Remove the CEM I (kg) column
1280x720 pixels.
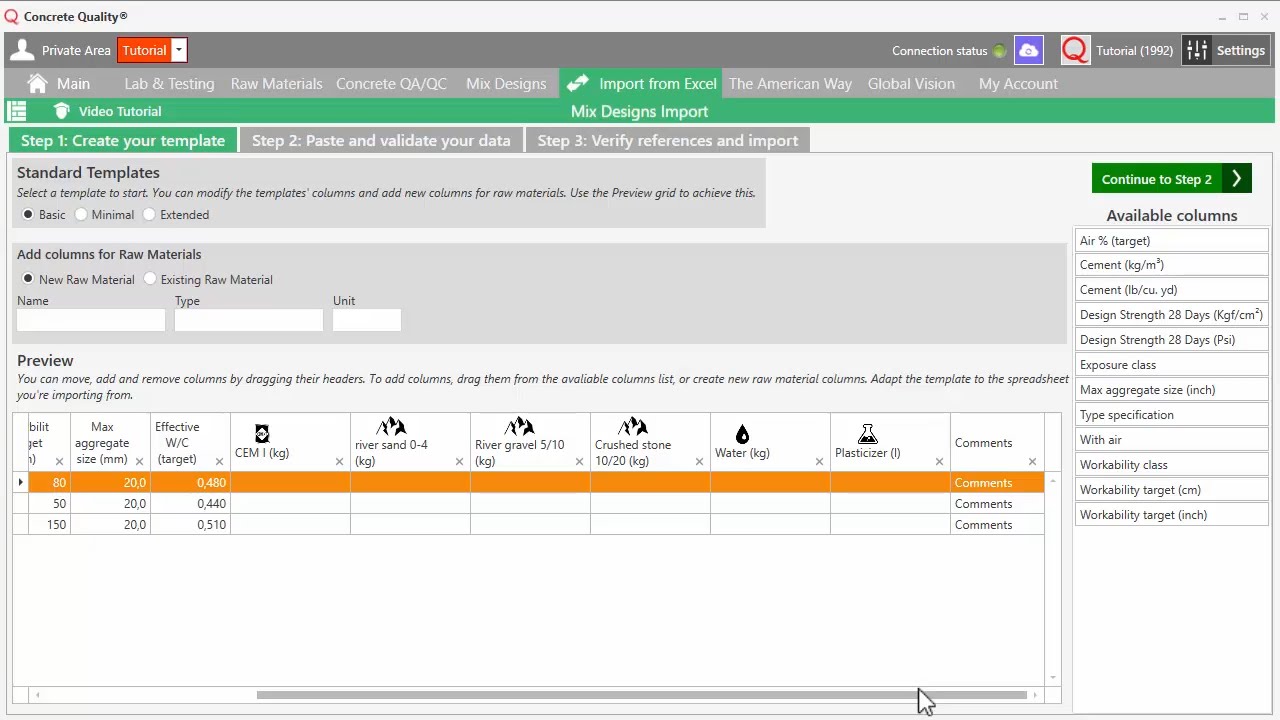coord(339,461)
